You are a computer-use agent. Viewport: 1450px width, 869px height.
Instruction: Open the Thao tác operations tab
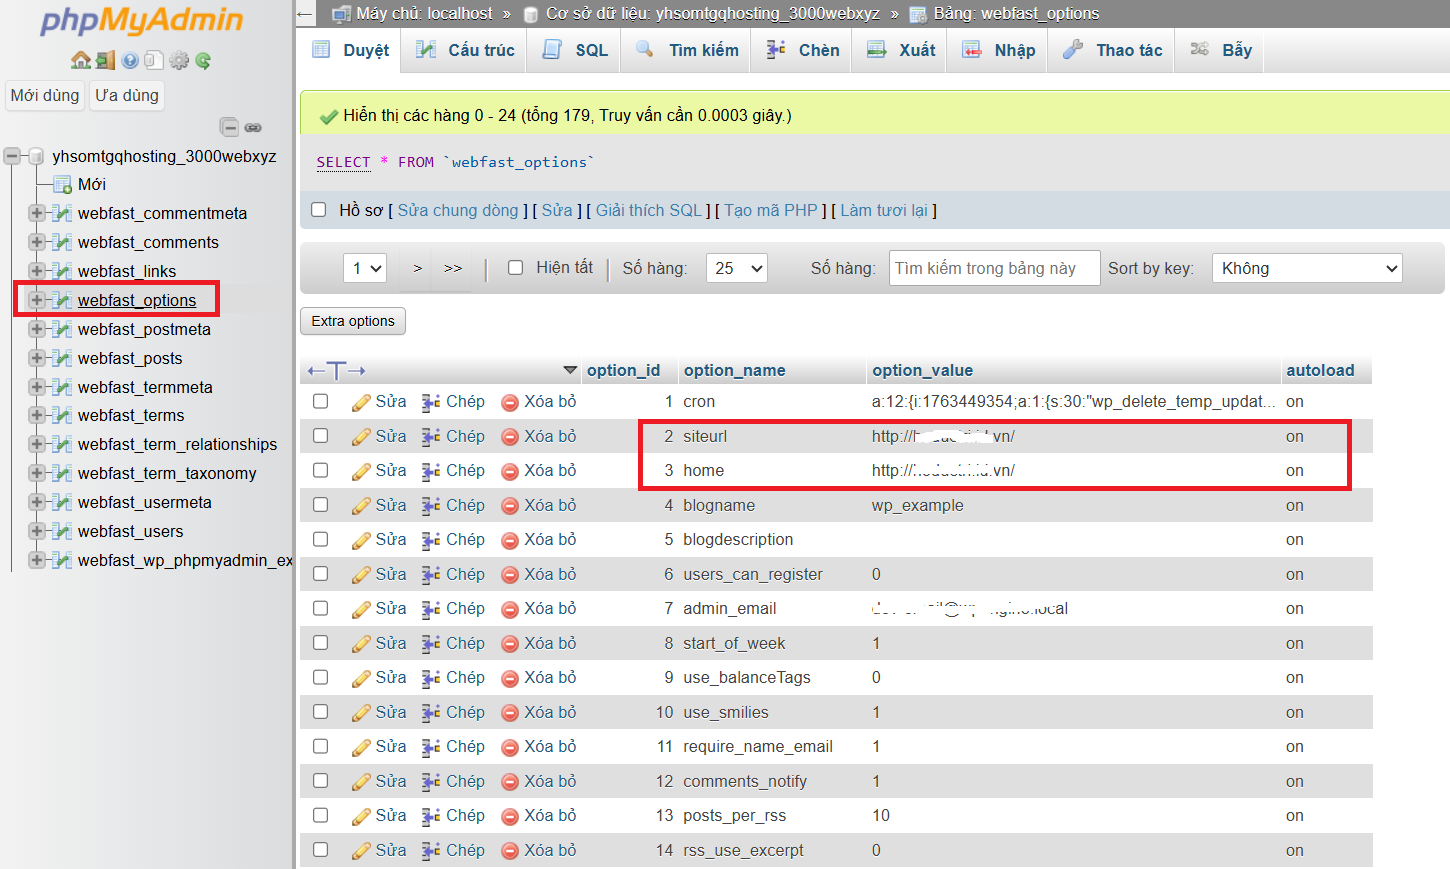tap(1112, 50)
